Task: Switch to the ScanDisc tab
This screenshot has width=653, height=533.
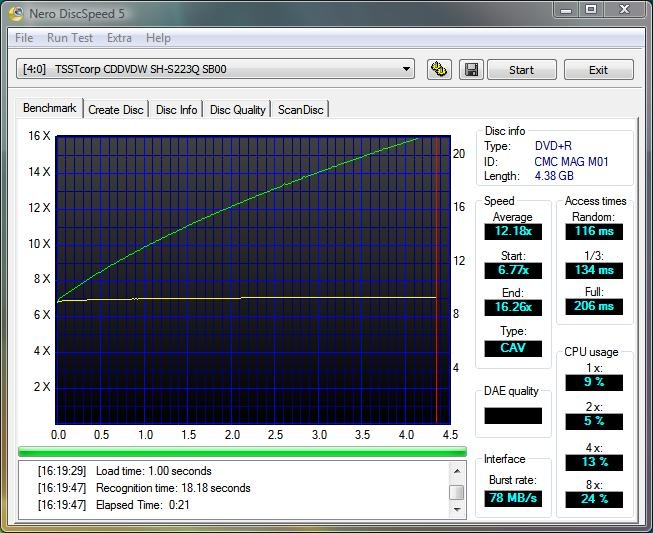Action: coord(301,110)
